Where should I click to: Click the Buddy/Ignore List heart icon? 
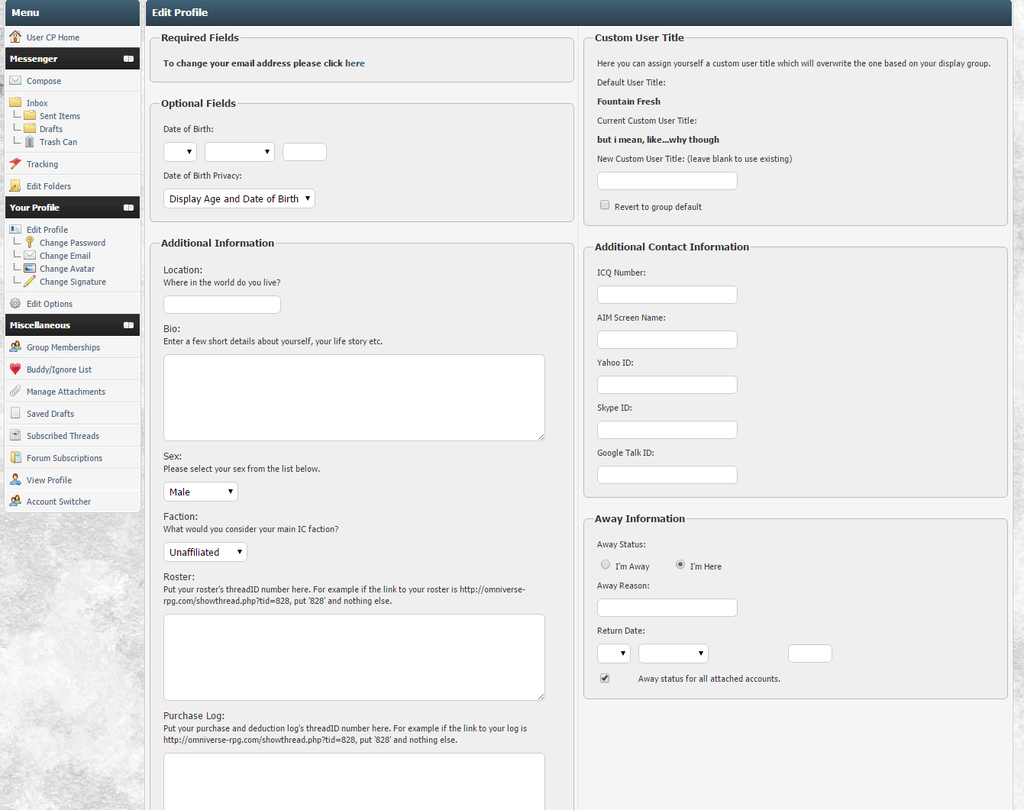coord(15,369)
